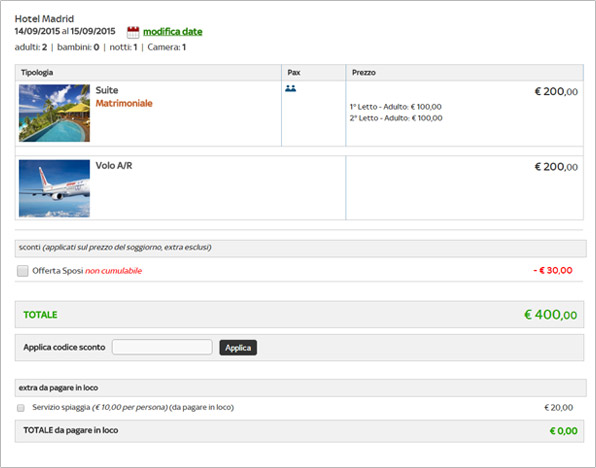Click the Volo A/R flight label
The image size is (596, 468).
(114, 166)
